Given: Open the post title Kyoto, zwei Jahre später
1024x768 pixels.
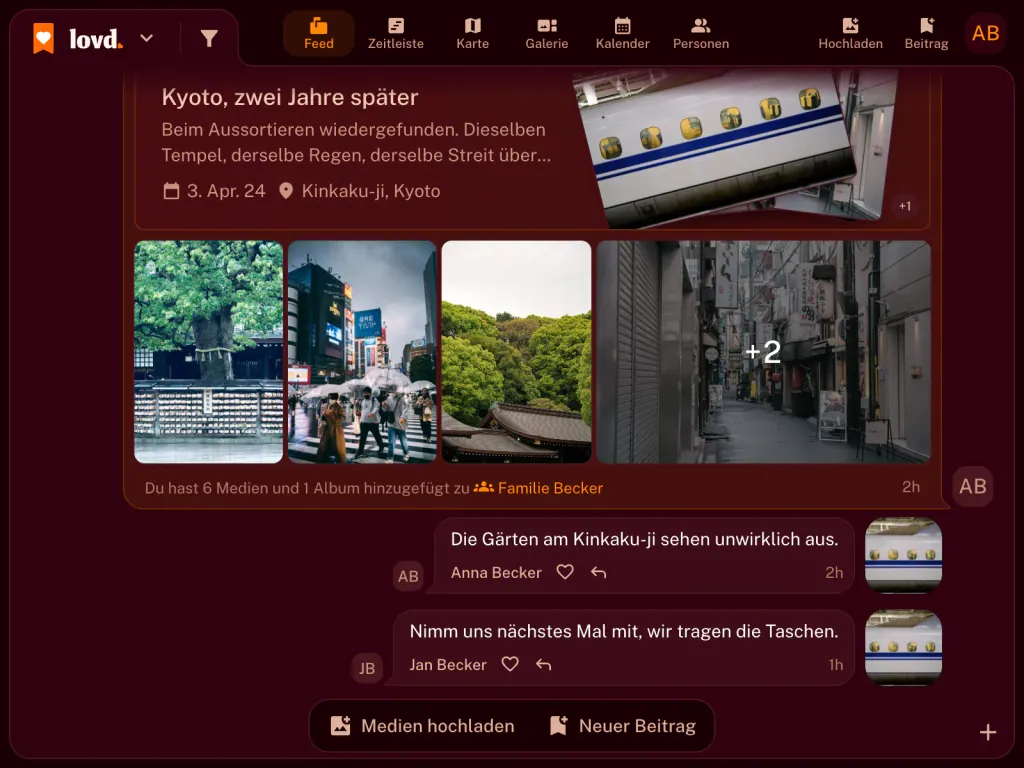Looking at the screenshot, I should [290, 97].
